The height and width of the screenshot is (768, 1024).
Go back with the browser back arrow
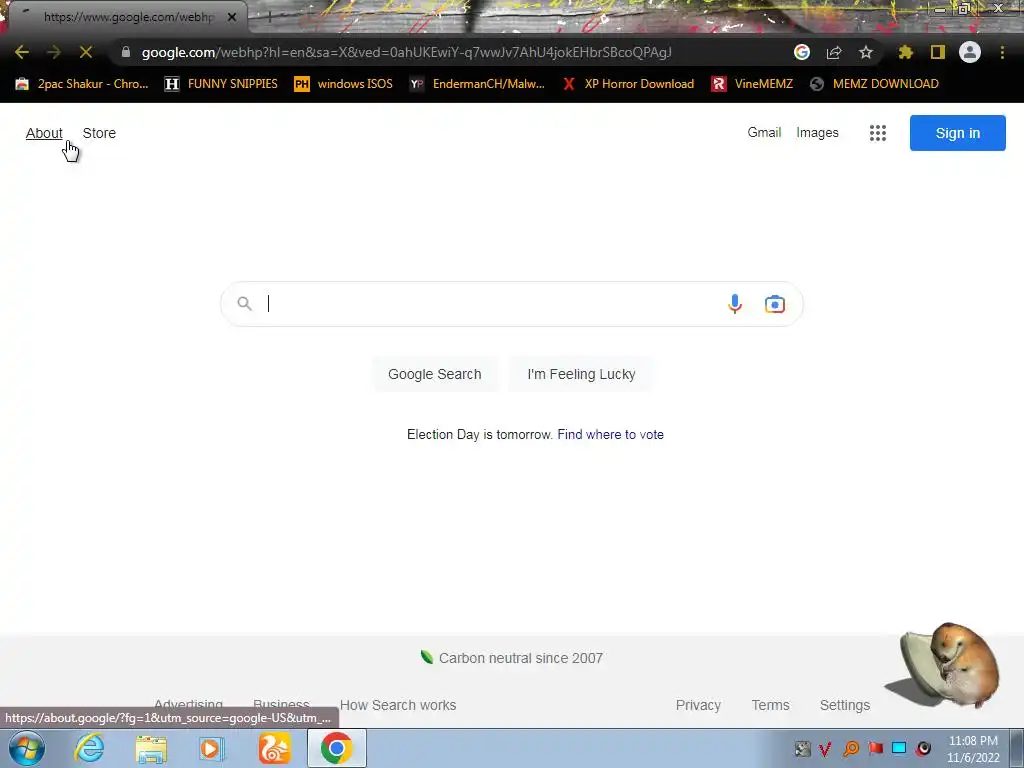click(x=22, y=52)
